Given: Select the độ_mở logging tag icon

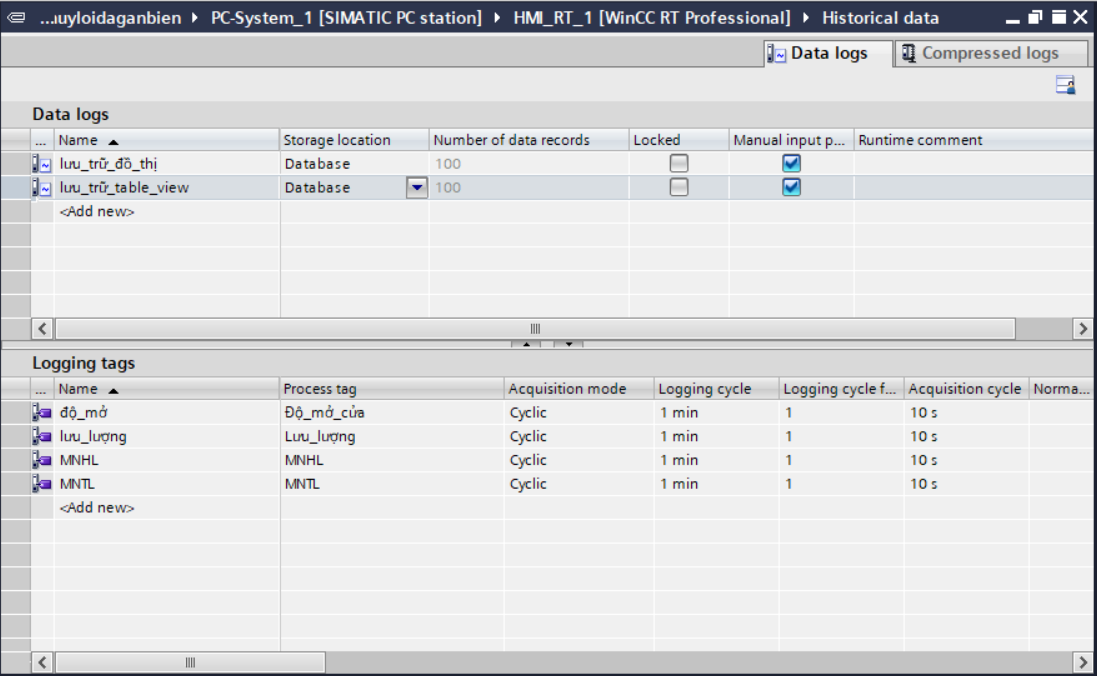Looking at the screenshot, I should (42, 413).
